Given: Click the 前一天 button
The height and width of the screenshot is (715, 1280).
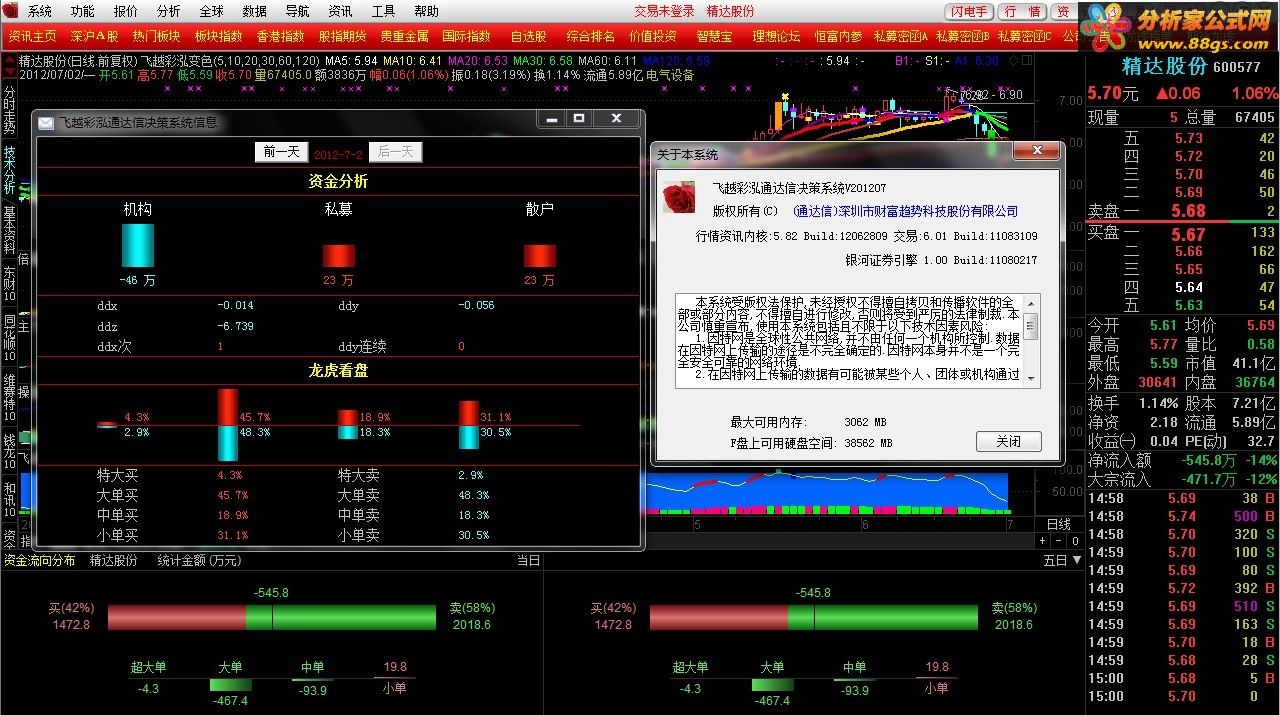Looking at the screenshot, I should click(x=281, y=152).
